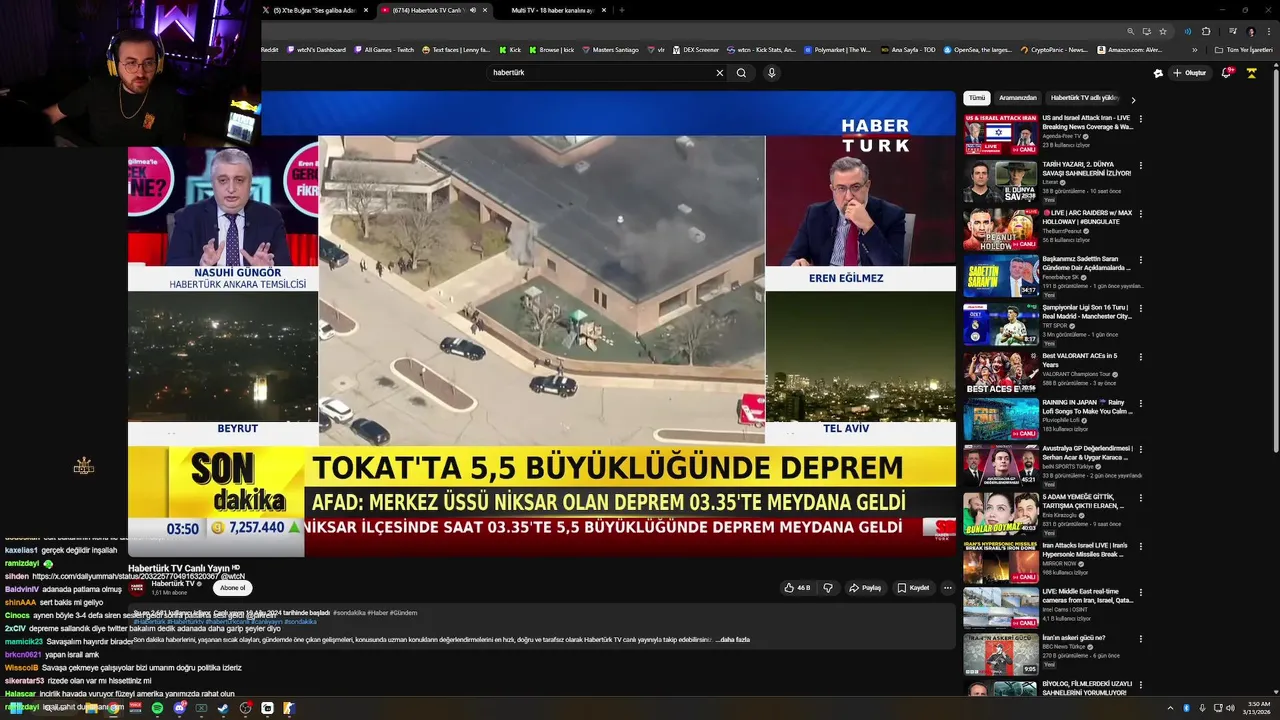Open options for US and Israel Attack Iran video
The image size is (1280, 720).
click(x=1140, y=118)
